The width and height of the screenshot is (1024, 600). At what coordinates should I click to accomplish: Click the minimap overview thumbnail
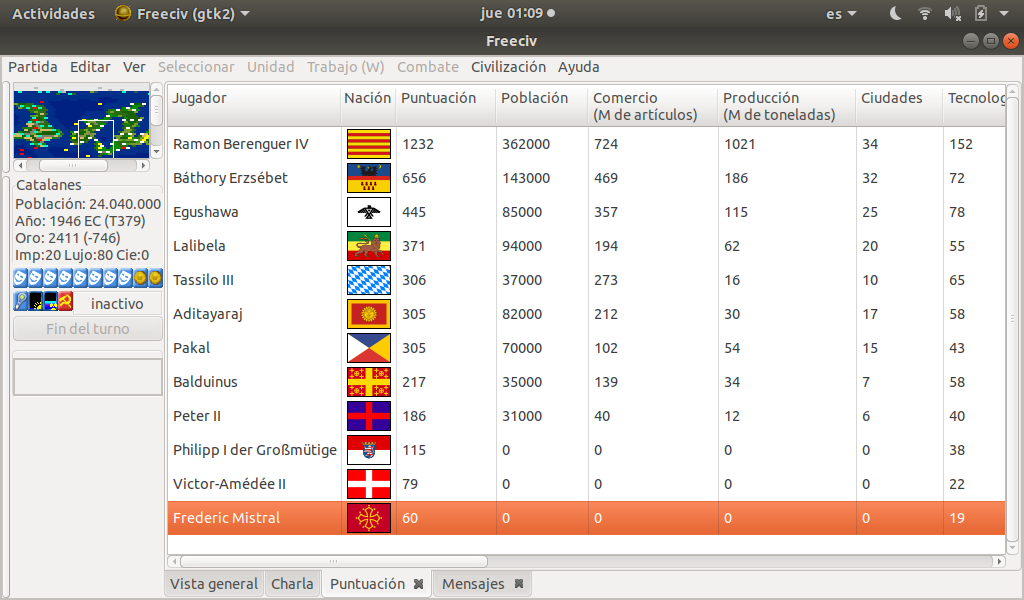(x=81, y=122)
